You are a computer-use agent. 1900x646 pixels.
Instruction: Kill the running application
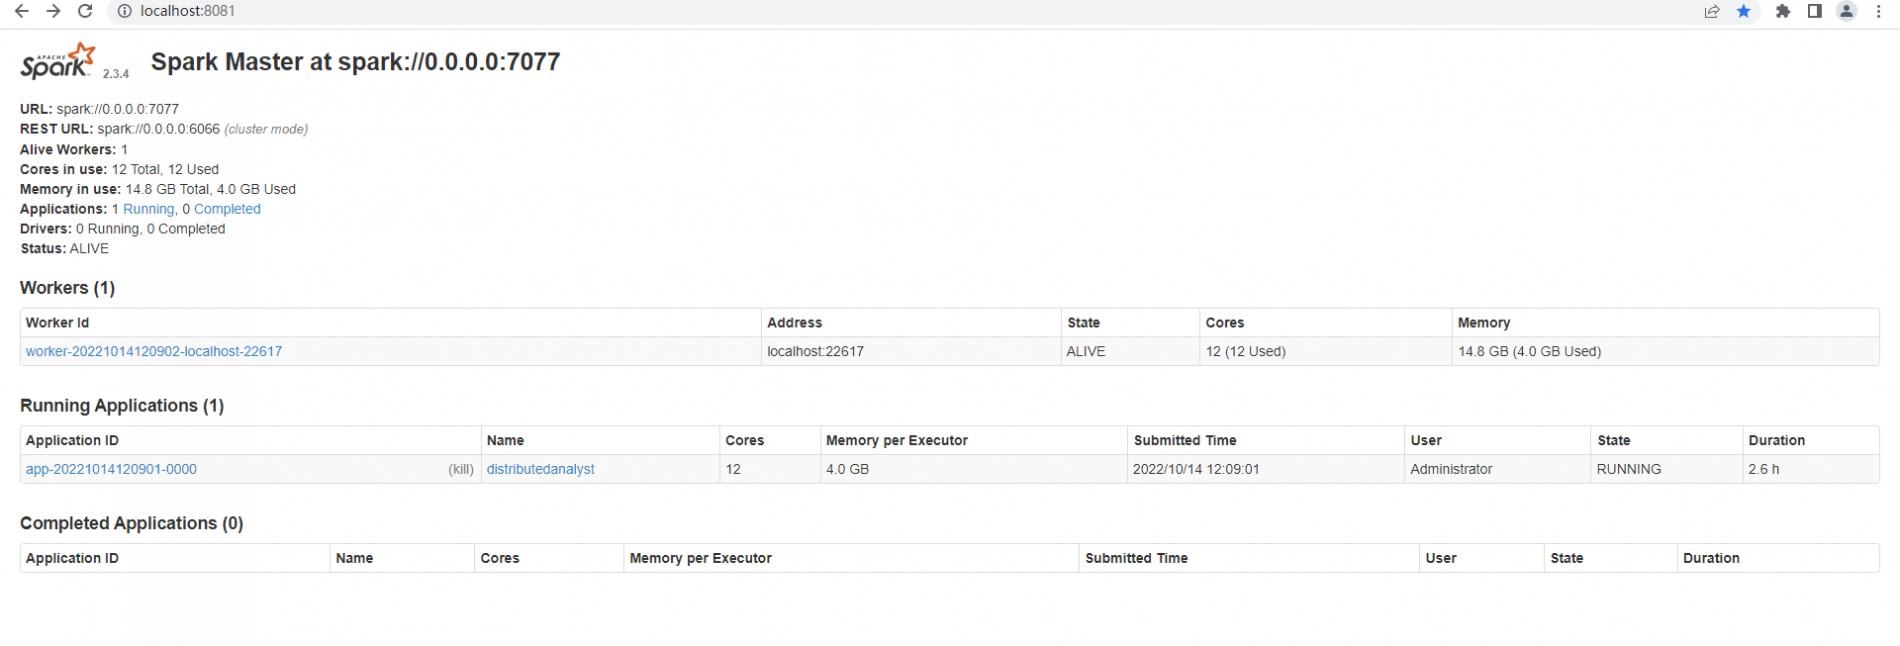[x=461, y=469]
